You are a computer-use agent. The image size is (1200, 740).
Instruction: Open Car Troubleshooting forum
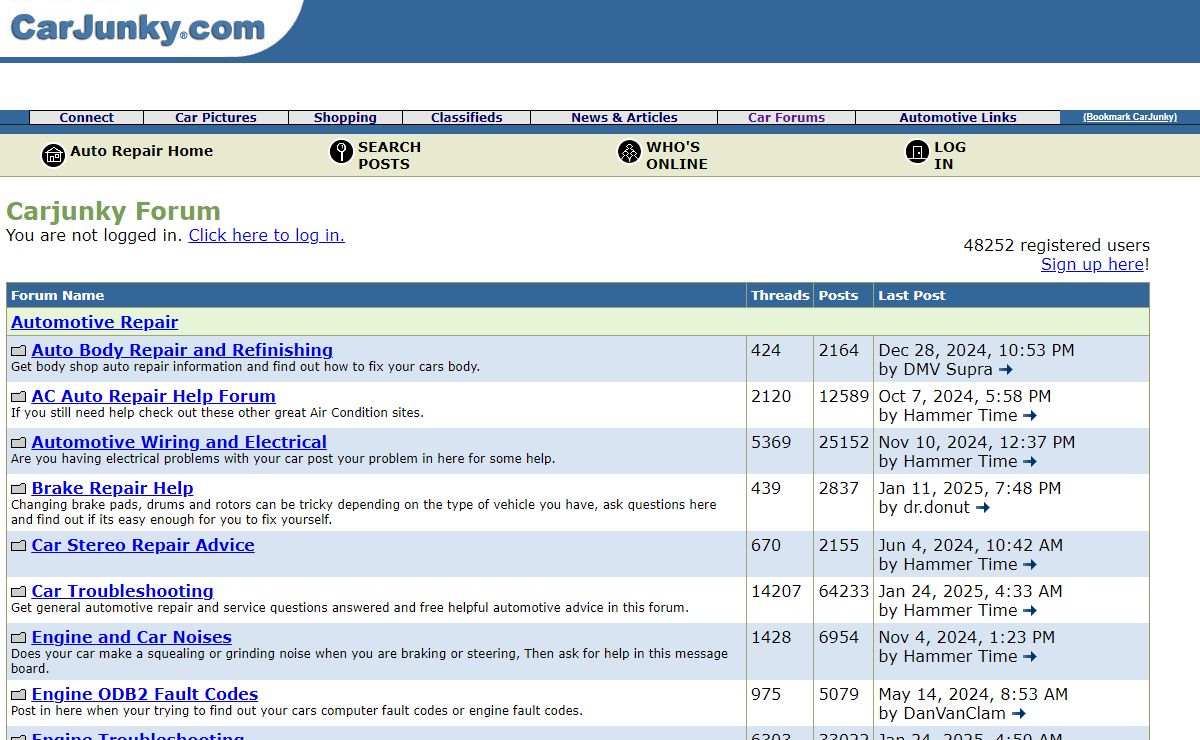123,591
